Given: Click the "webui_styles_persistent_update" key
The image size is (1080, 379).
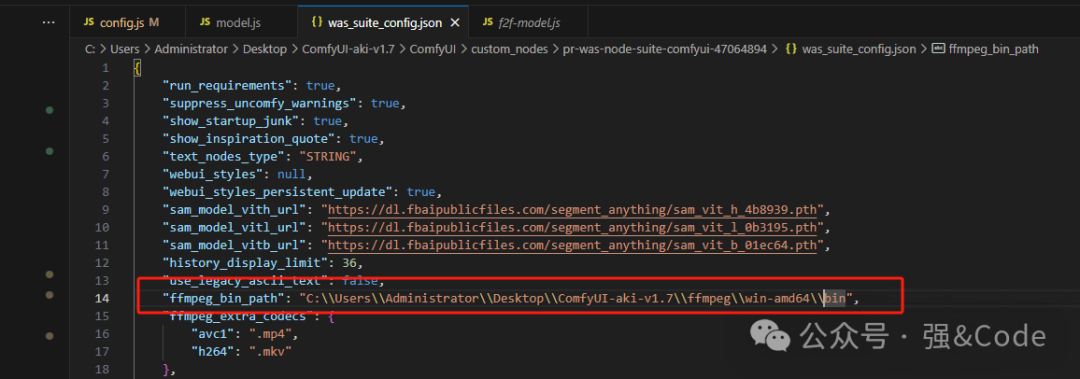Looking at the screenshot, I should click(278, 192).
